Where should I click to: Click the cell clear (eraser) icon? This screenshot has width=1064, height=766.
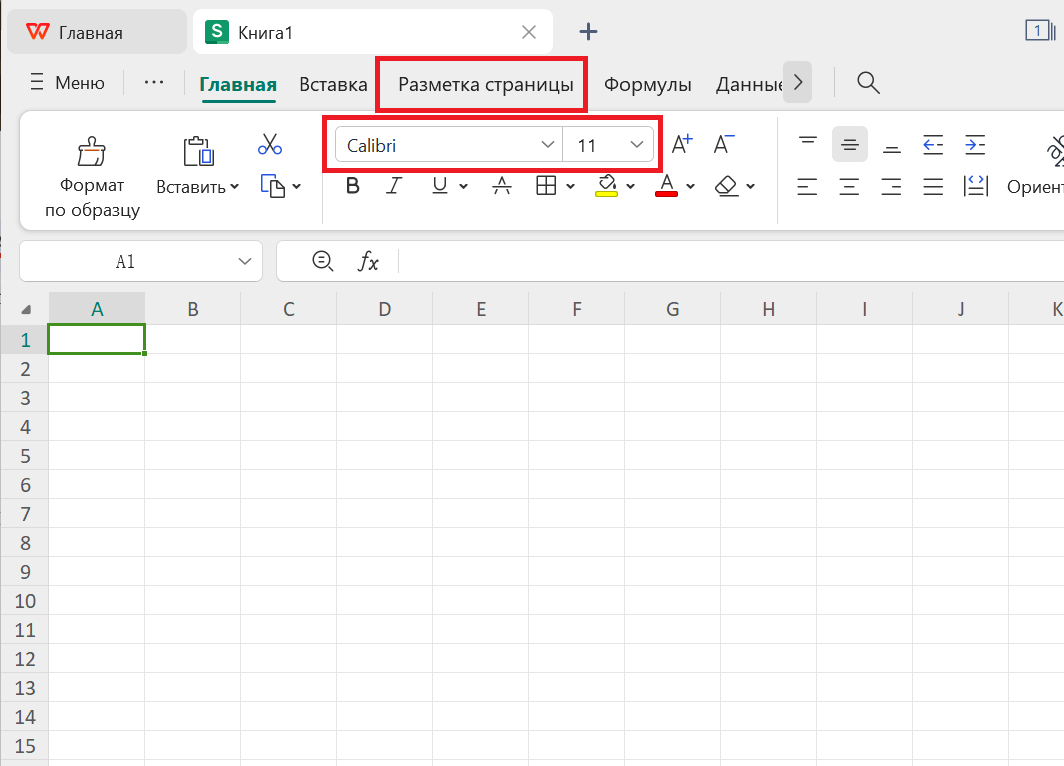[727, 186]
